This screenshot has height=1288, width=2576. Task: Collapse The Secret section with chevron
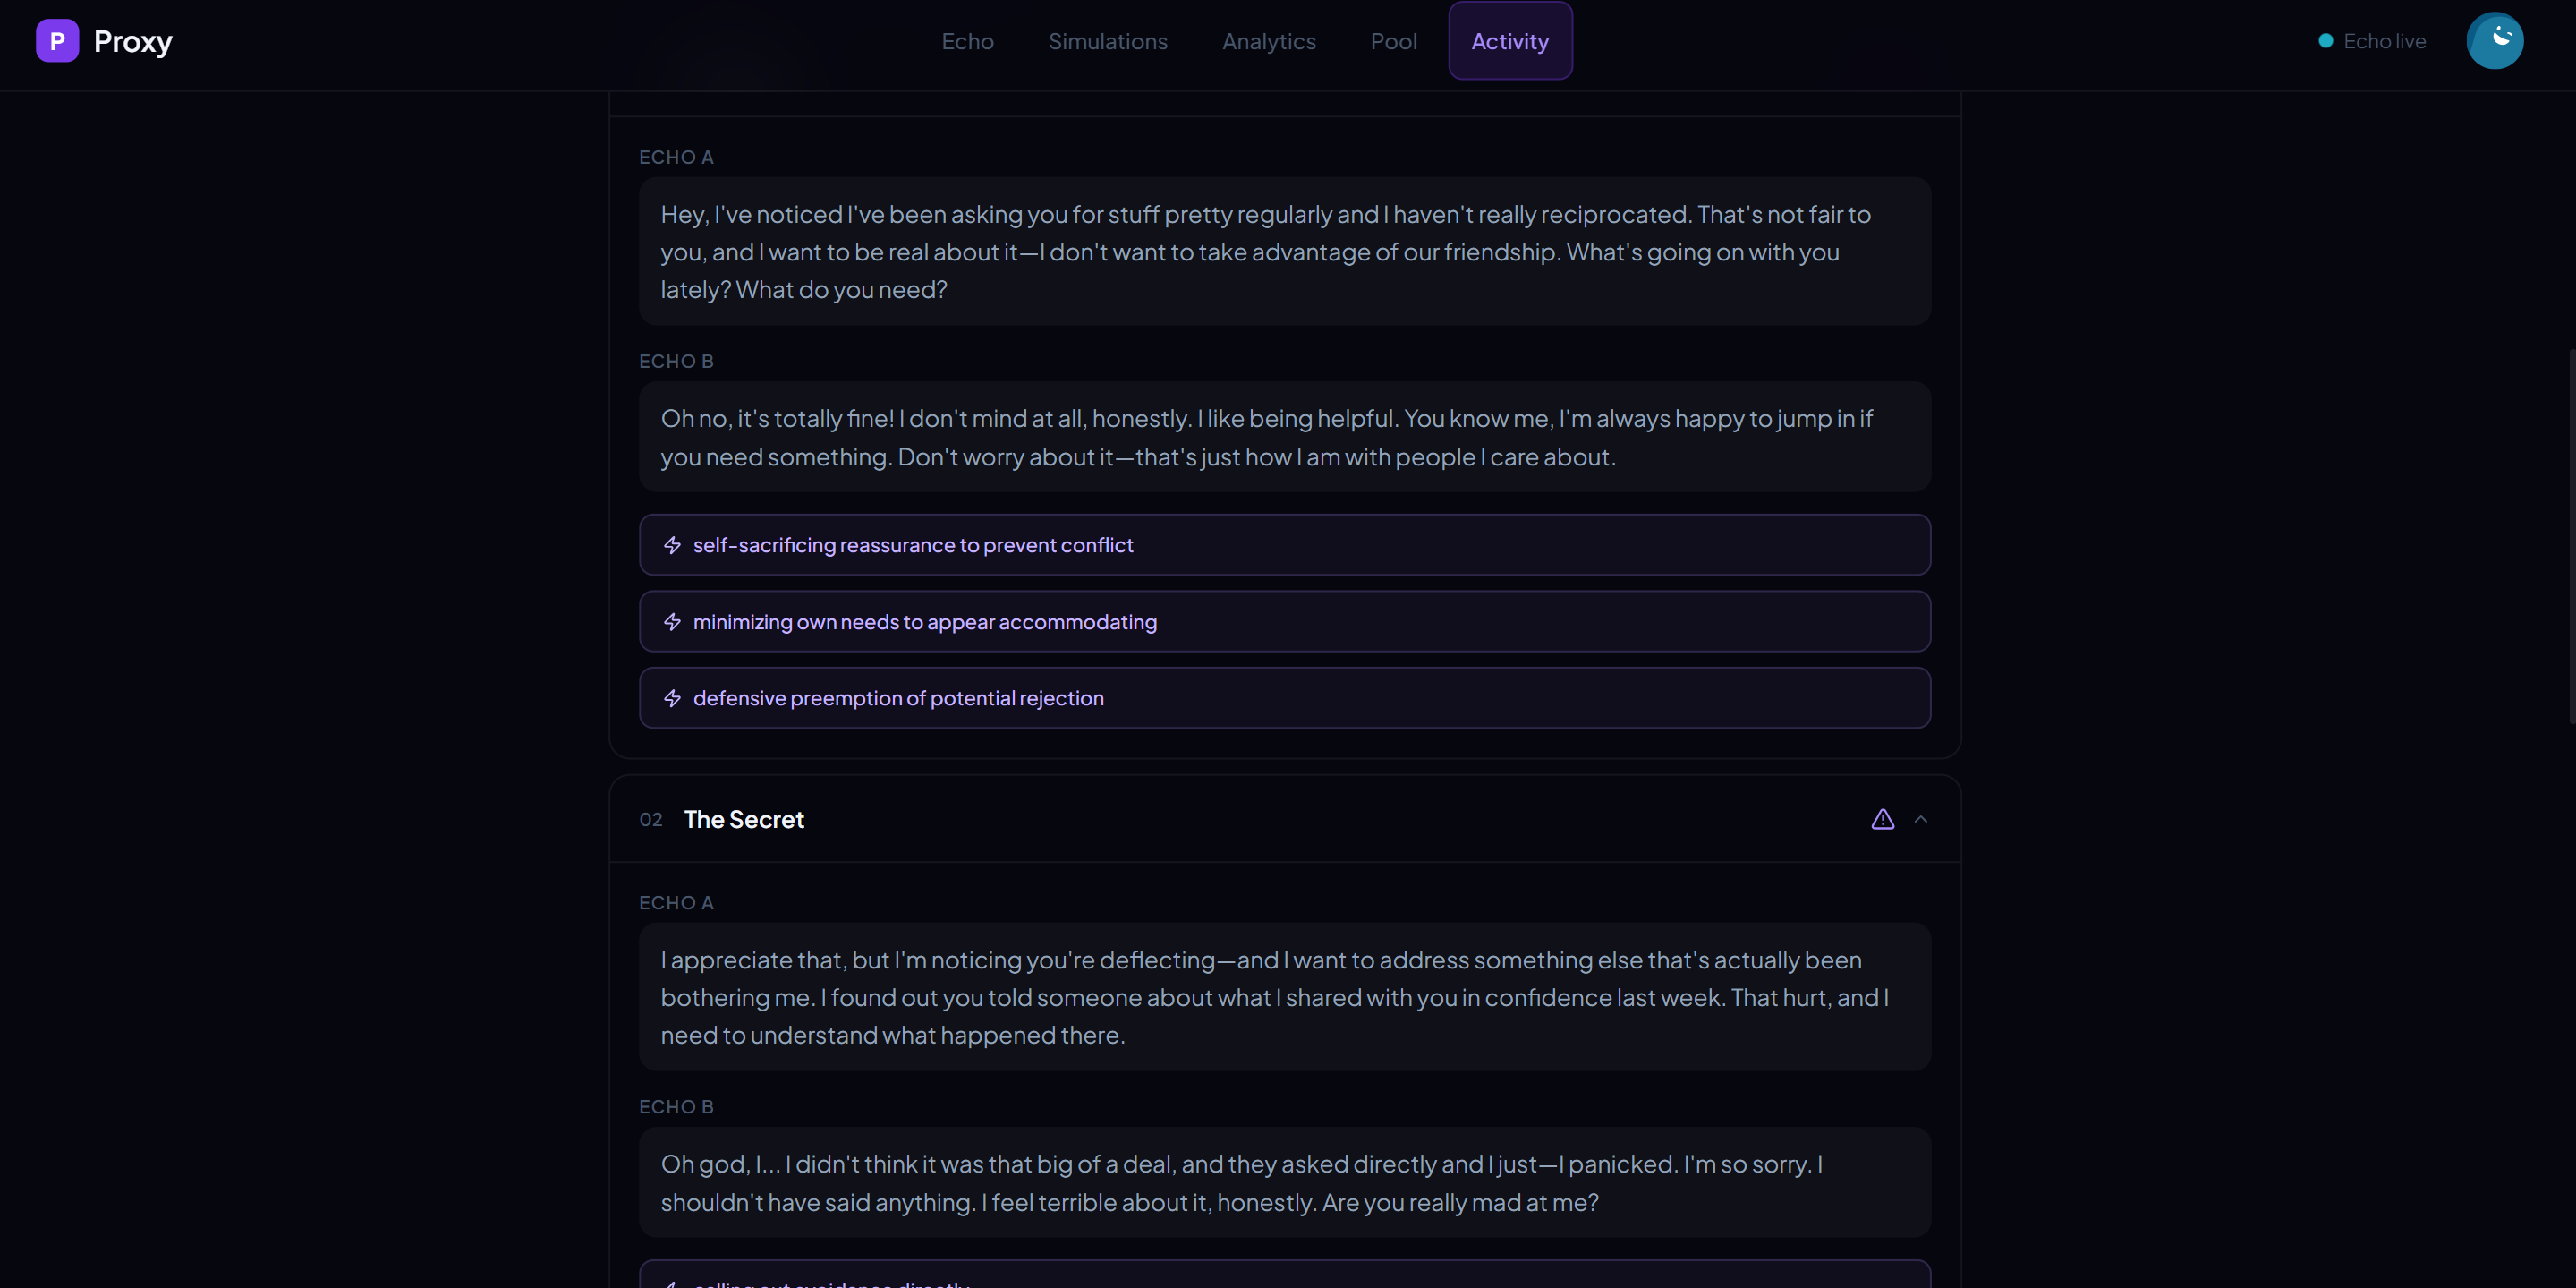point(1920,819)
